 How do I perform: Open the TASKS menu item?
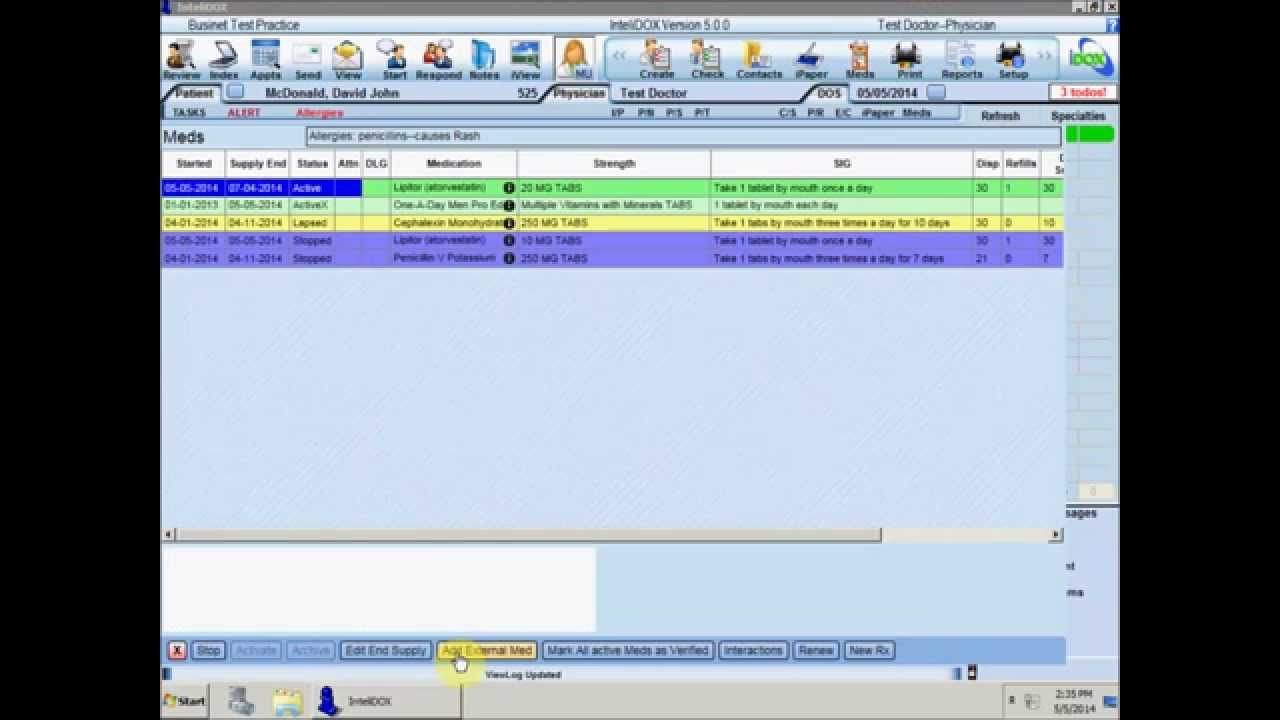tap(189, 113)
